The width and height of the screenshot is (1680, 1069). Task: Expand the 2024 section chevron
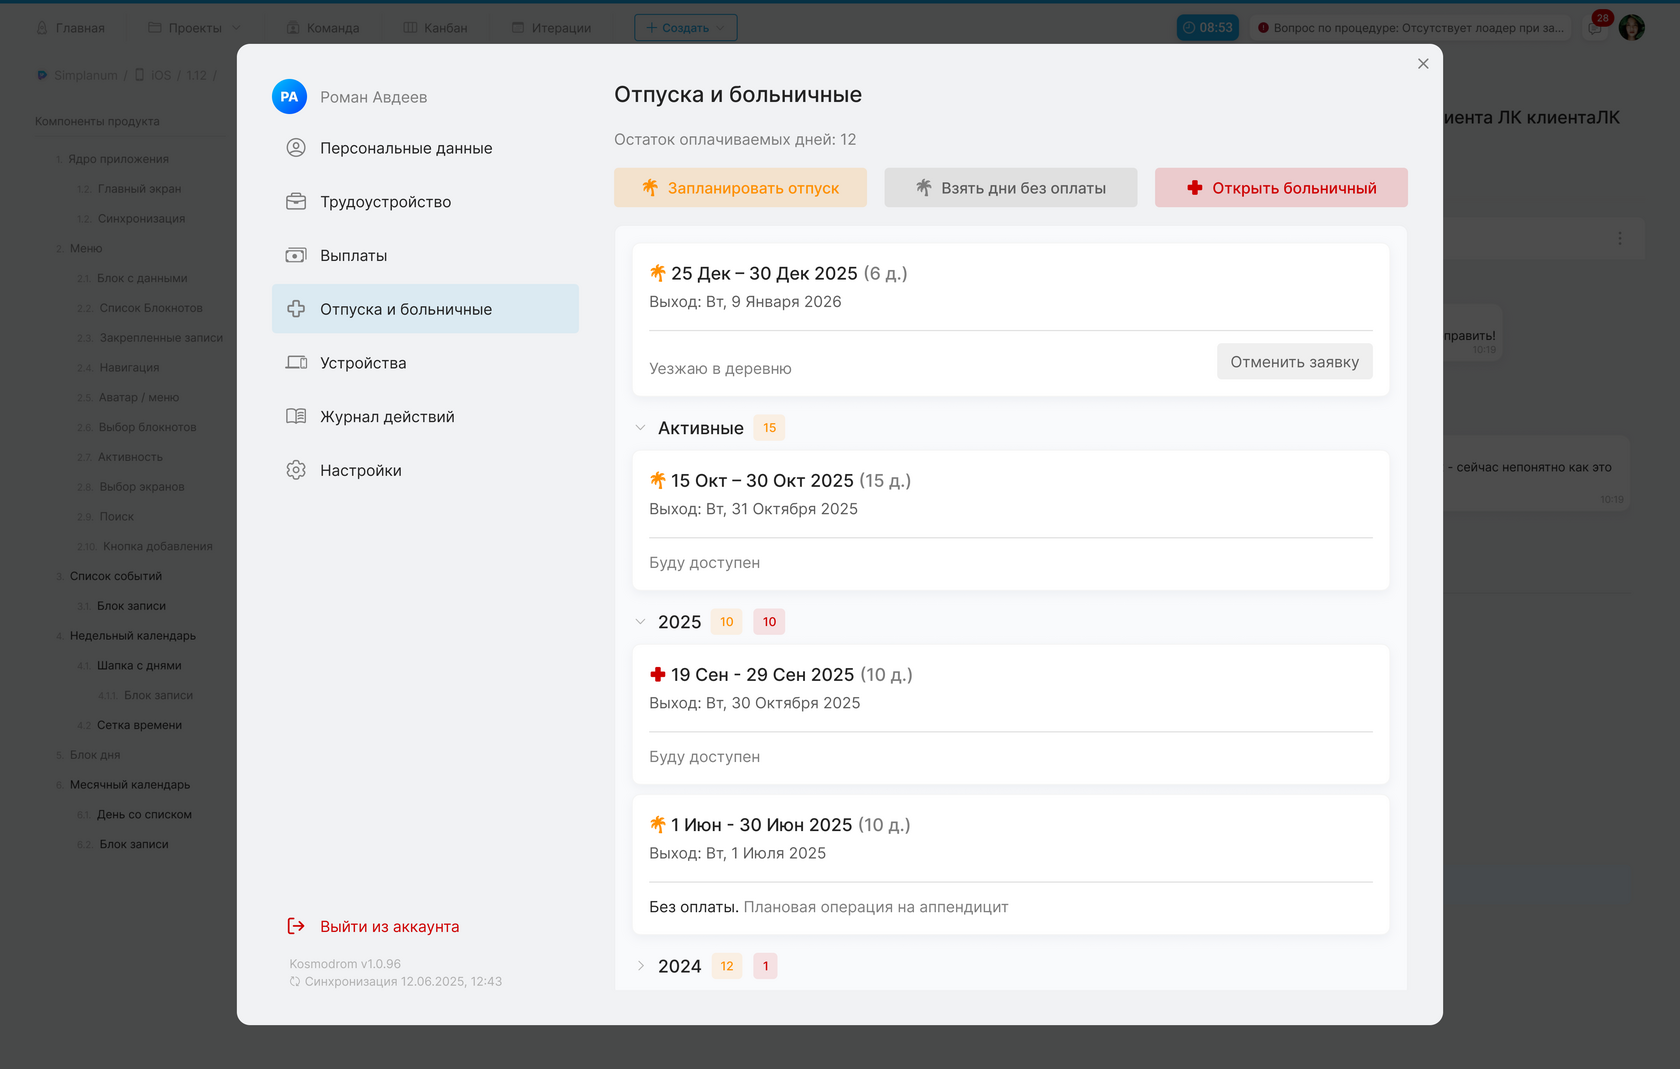(640, 966)
